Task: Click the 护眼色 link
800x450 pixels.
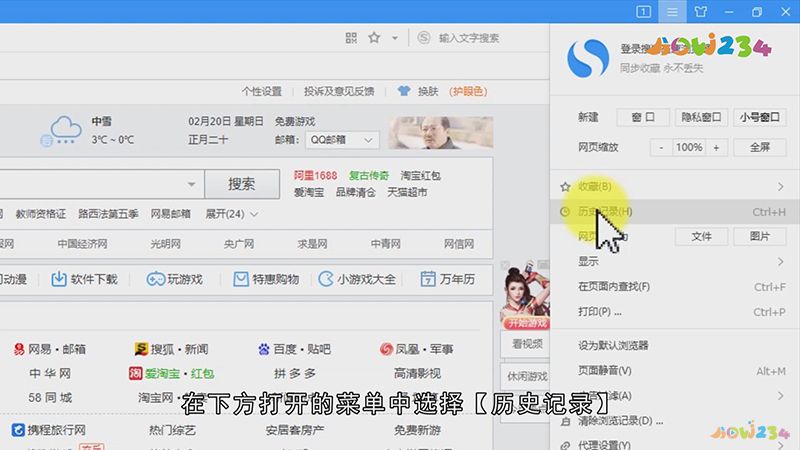Action: (468, 91)
